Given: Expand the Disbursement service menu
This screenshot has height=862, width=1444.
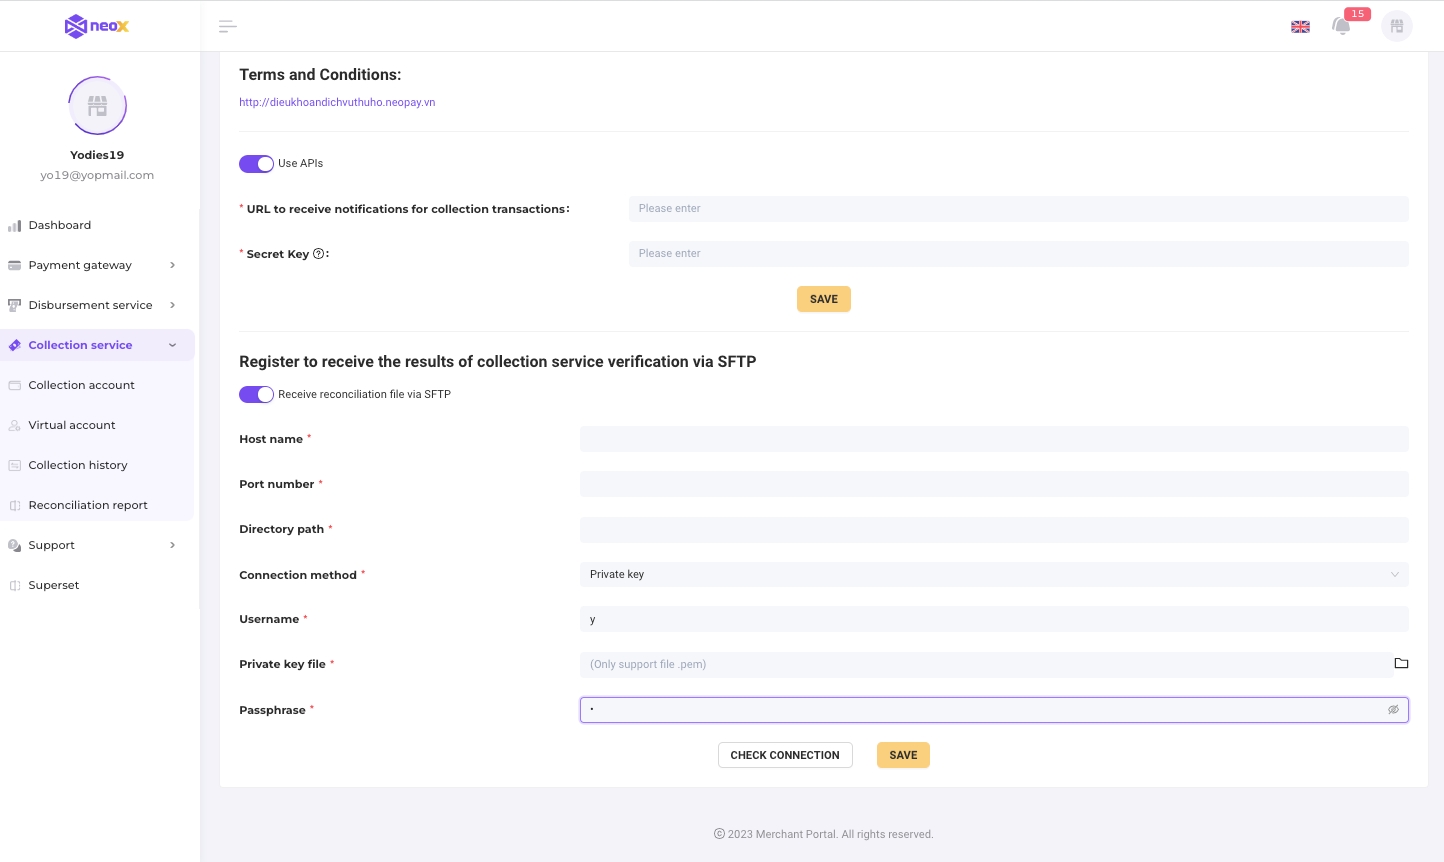Looking at the screenshot, I should click(x=90, y=305).
